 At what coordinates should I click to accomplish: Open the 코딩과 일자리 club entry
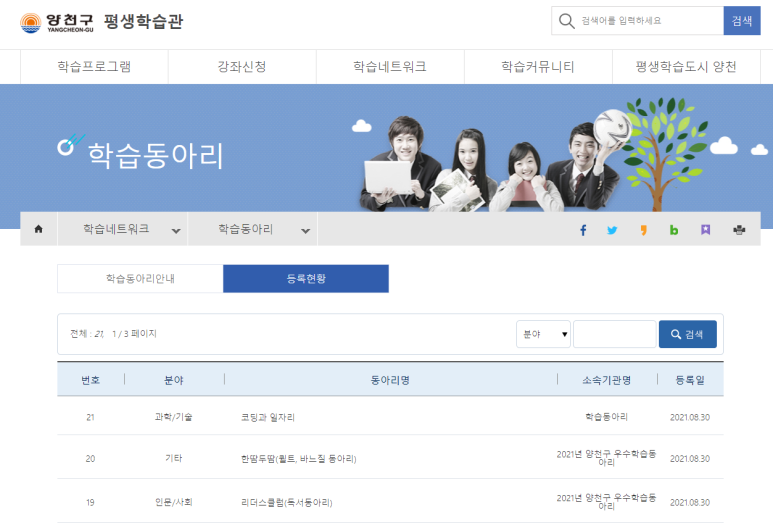[268, 418]
